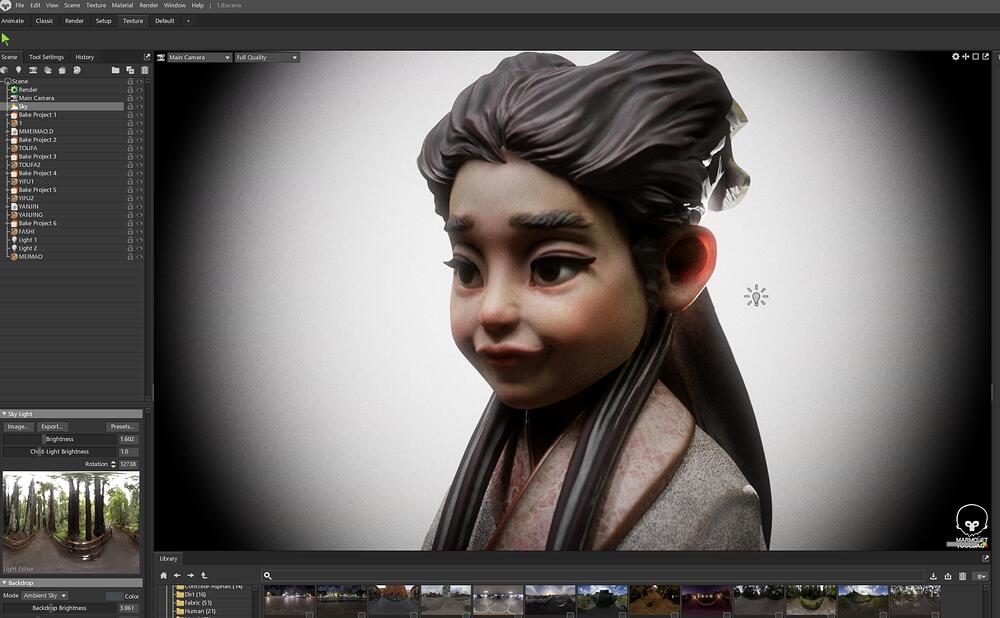Navigate back in the Library
Image resolution: width=1000 pixels, height=618 pixels.
(177, 575)
